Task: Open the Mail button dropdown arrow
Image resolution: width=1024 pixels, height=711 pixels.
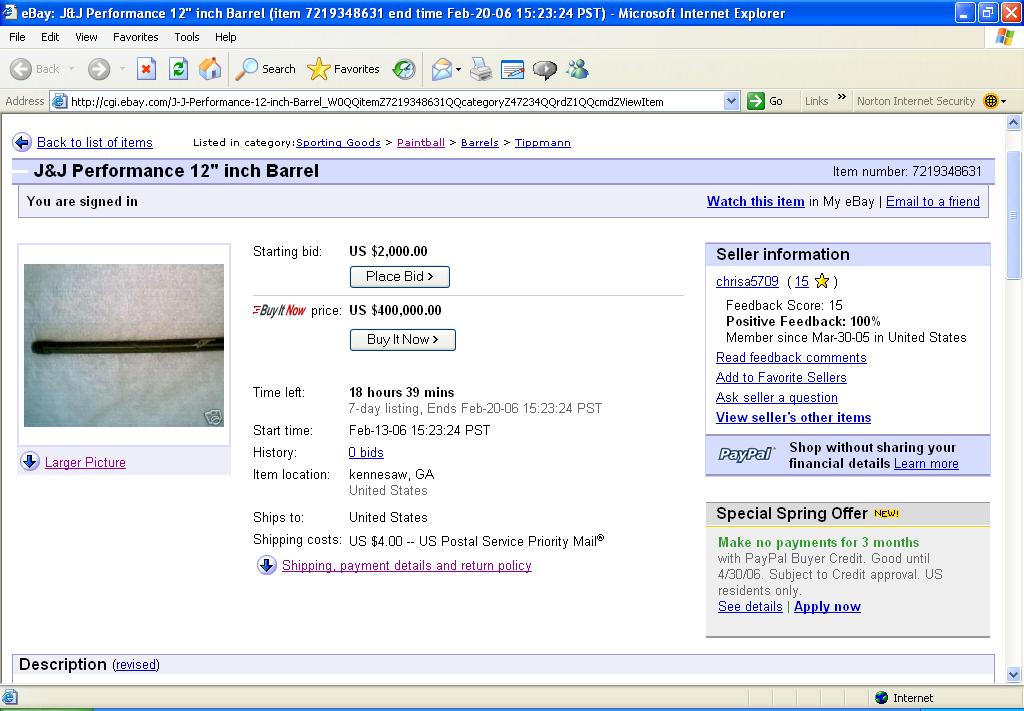Action: coord(458,69)
